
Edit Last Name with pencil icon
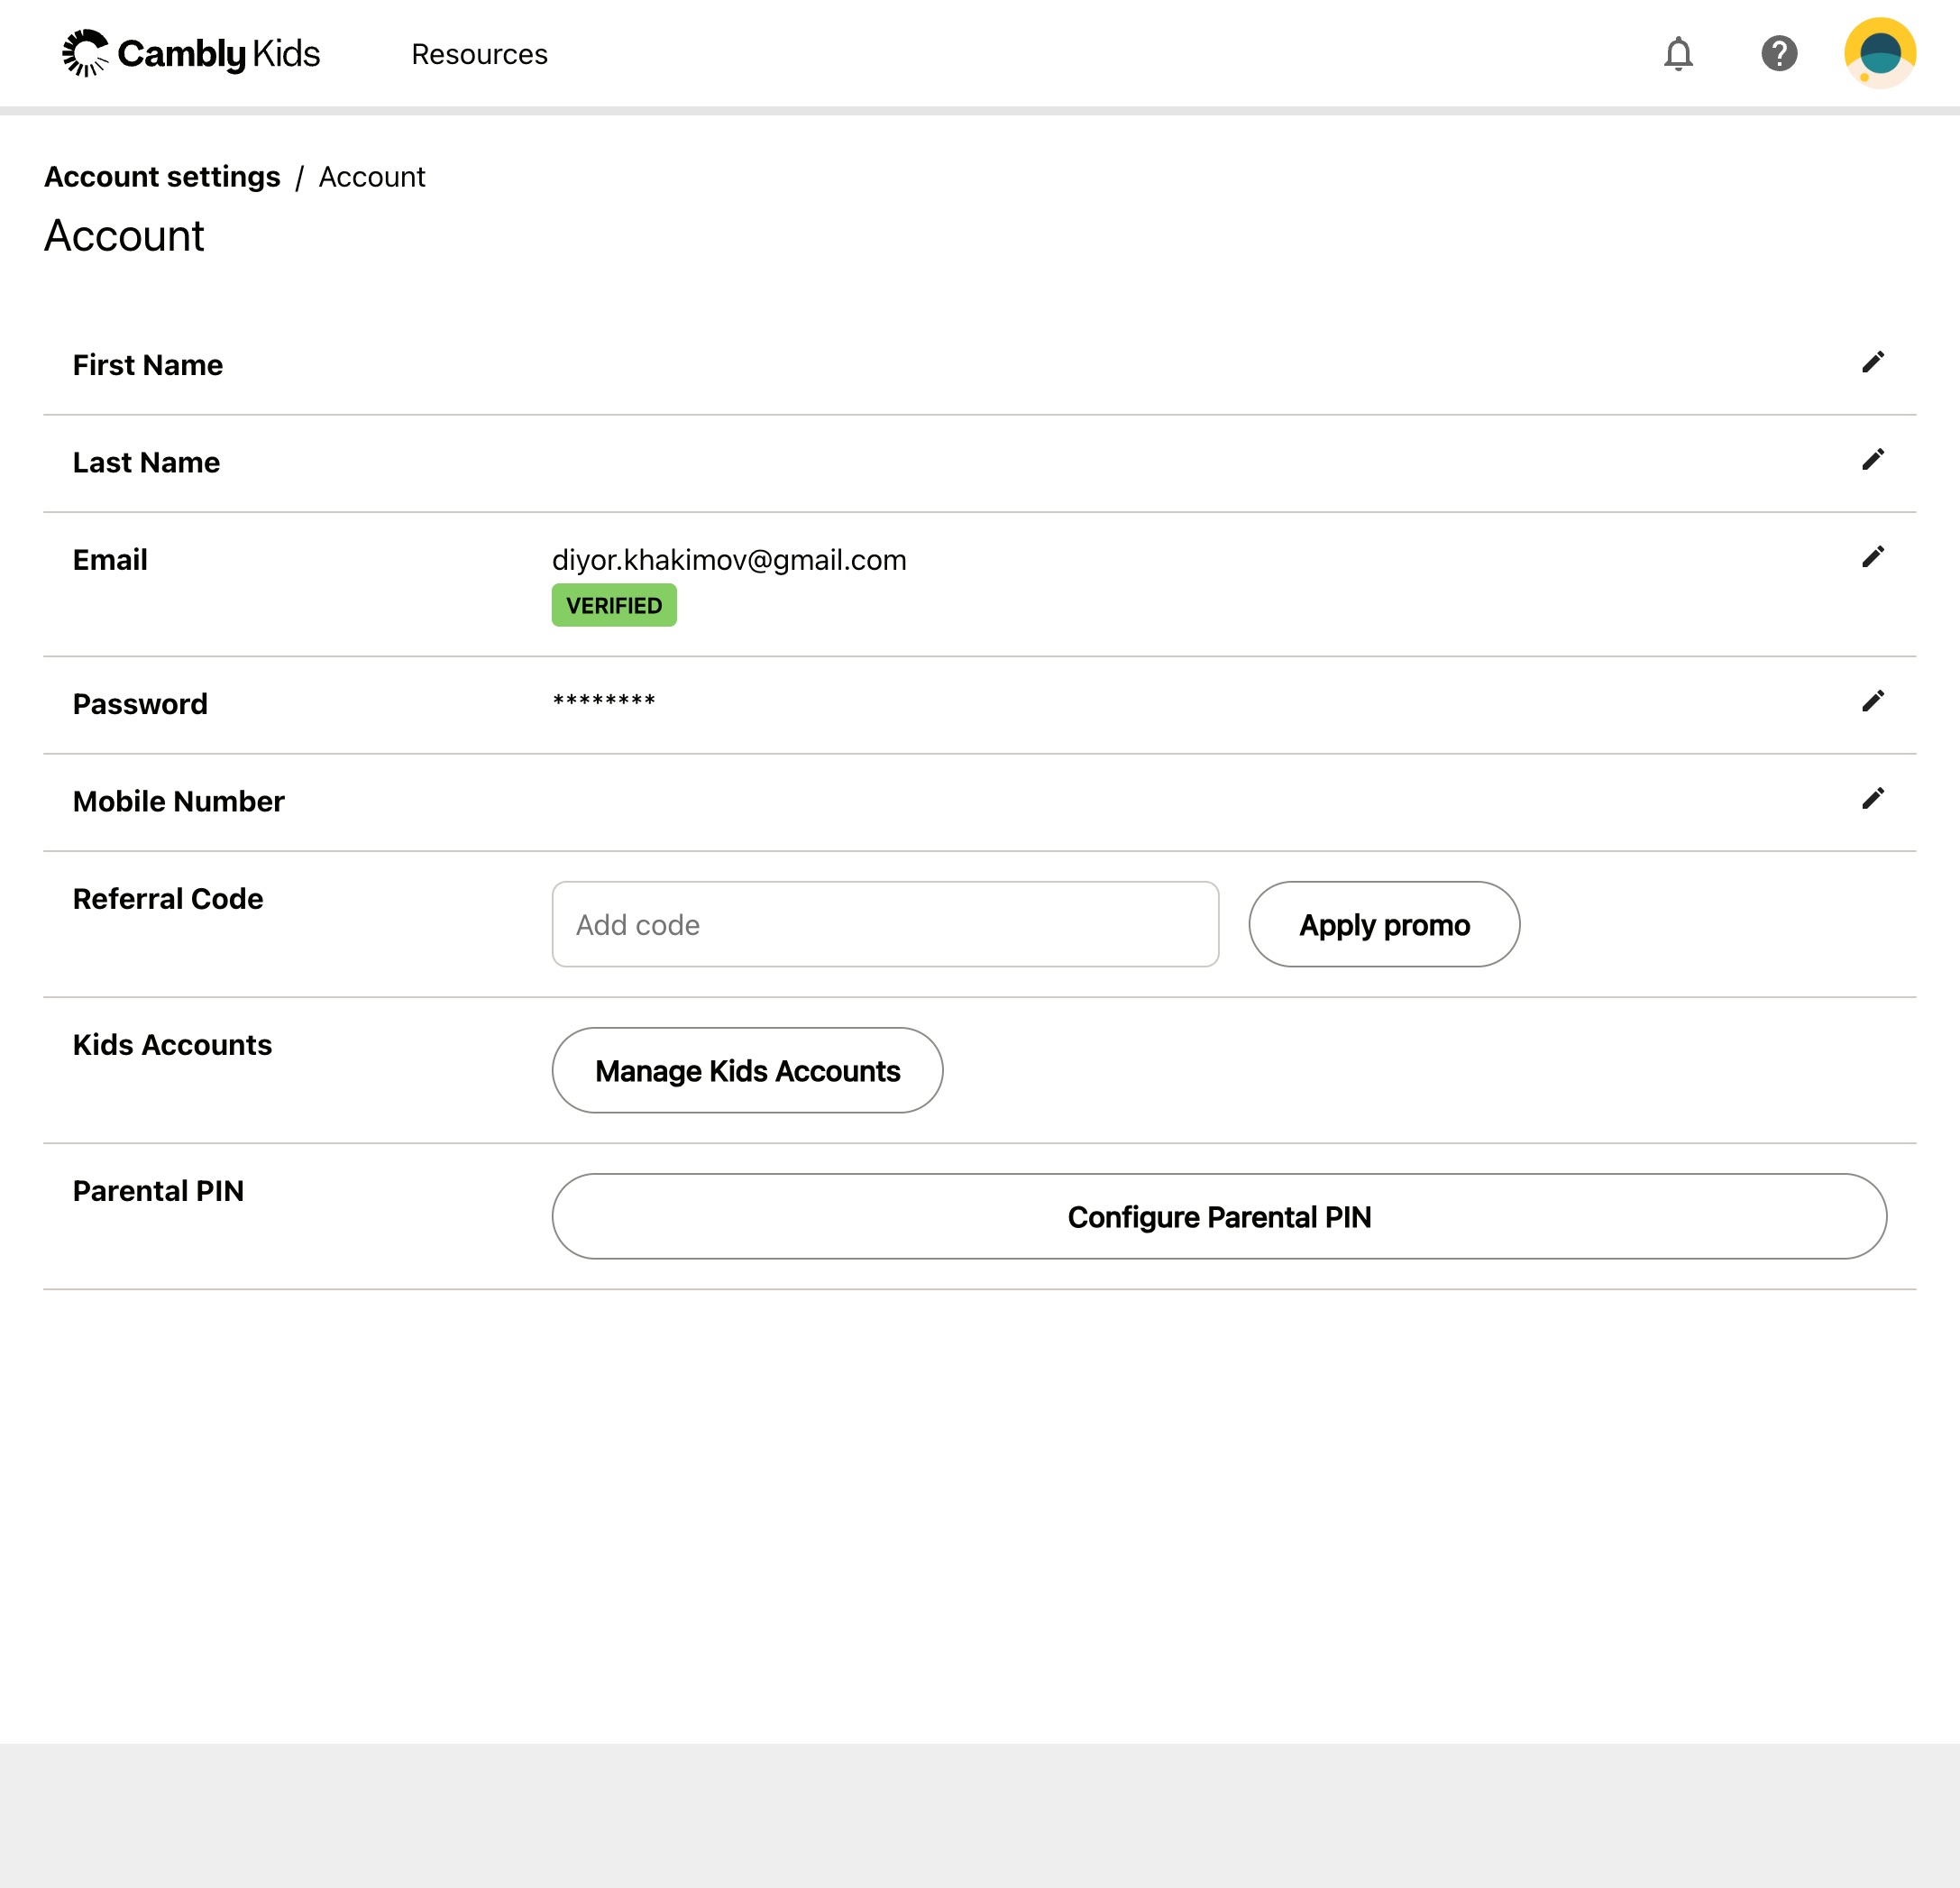(1872, 459)
